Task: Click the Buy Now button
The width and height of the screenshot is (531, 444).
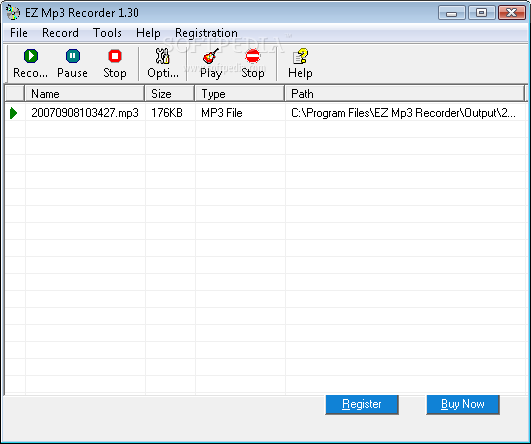Action: pyautogui.click(x=463, y=404)
